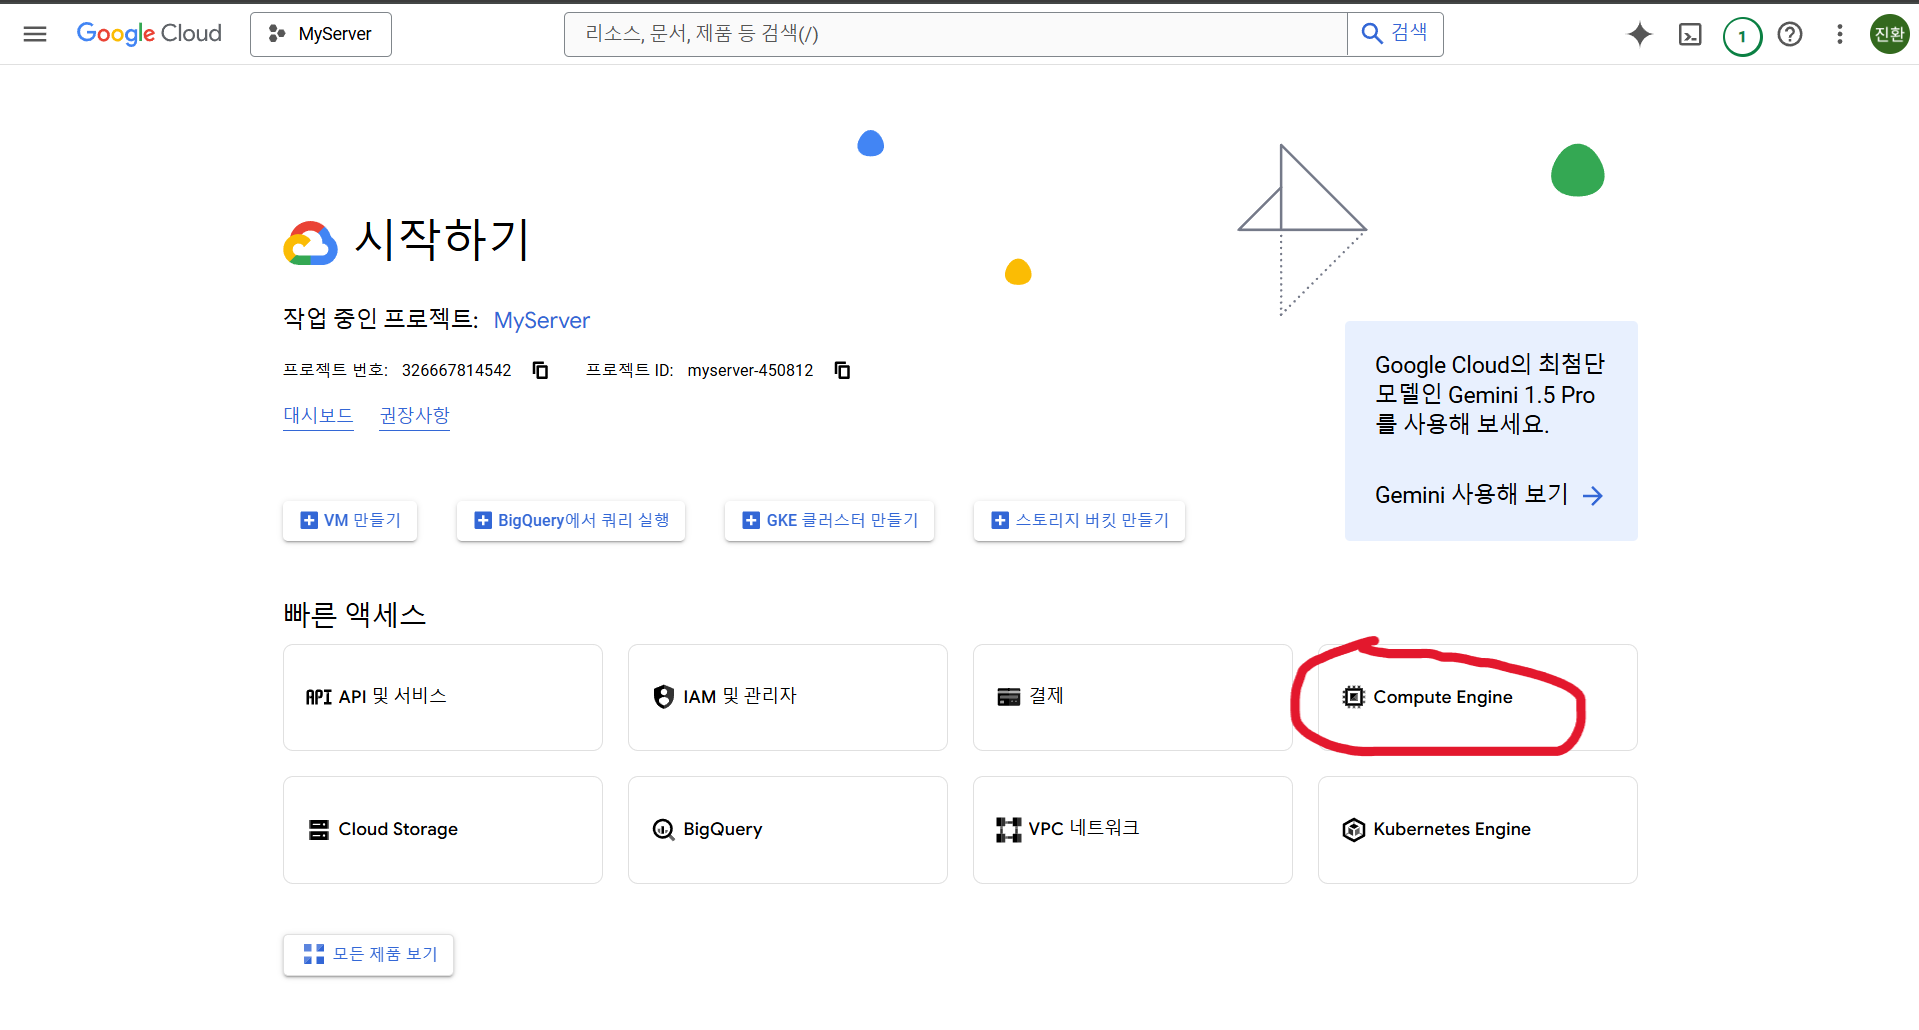
Task: Follow the Gemini 사용해 보기 link
Action: coord(1488,495)
